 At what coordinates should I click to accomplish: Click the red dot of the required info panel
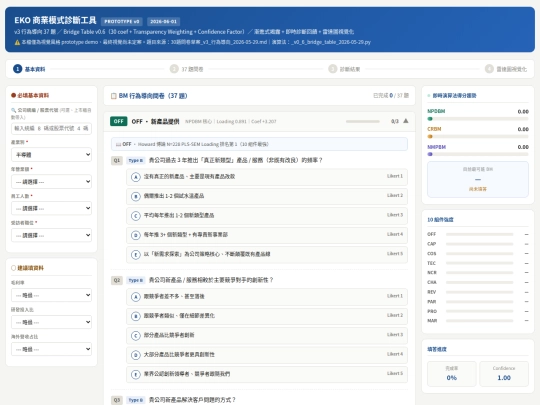point(13,95)
